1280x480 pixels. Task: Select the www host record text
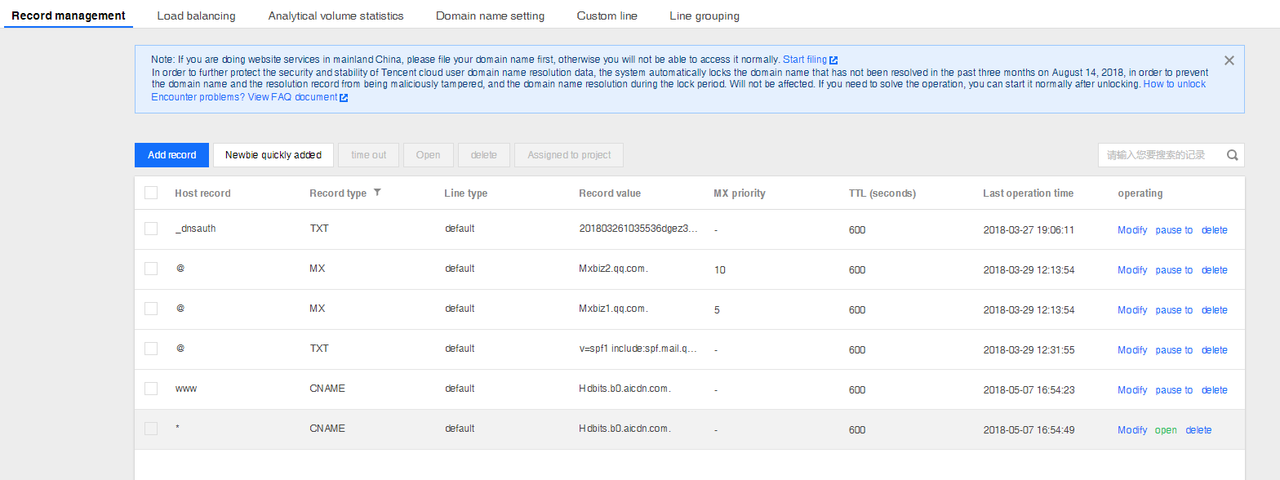pos(186,389)
